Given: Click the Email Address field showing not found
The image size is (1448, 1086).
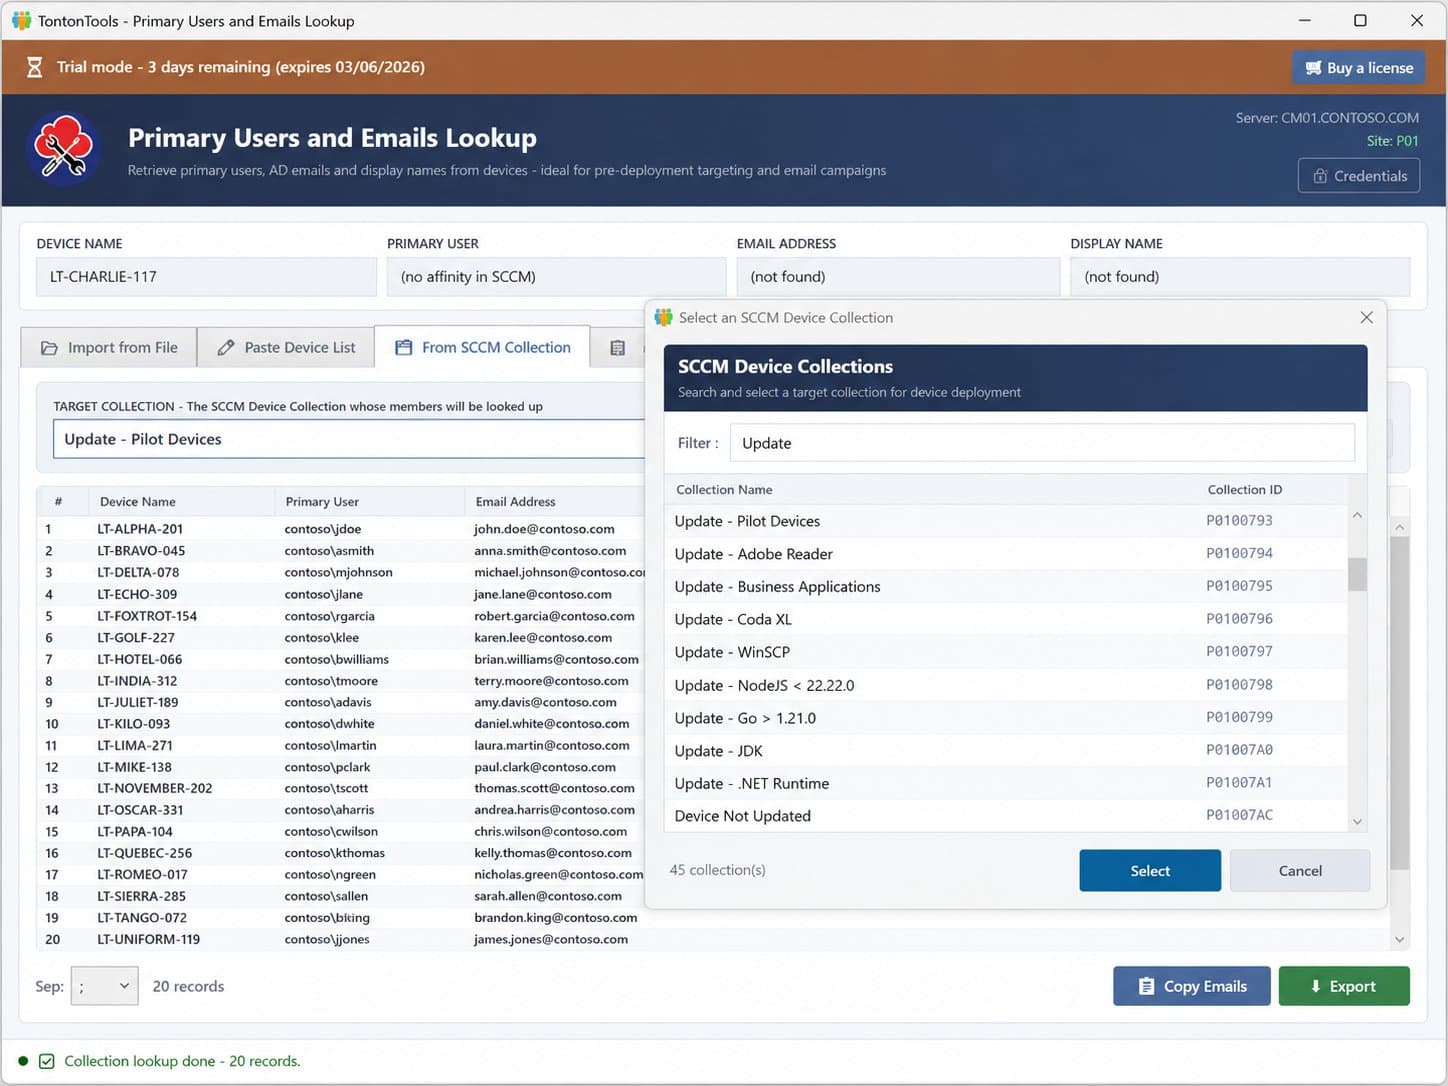Looking at the screenshot, I should click(x=898, y=277).
